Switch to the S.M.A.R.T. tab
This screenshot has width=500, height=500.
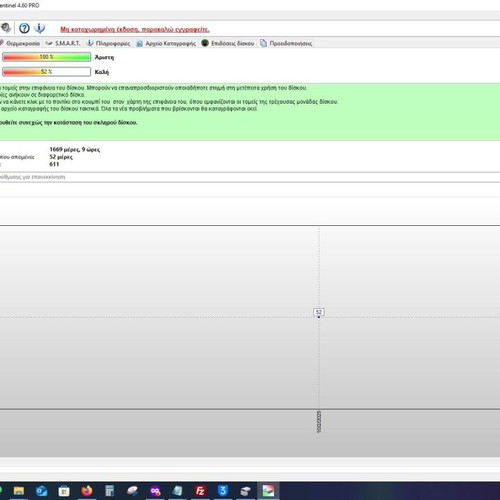[63, 43]
